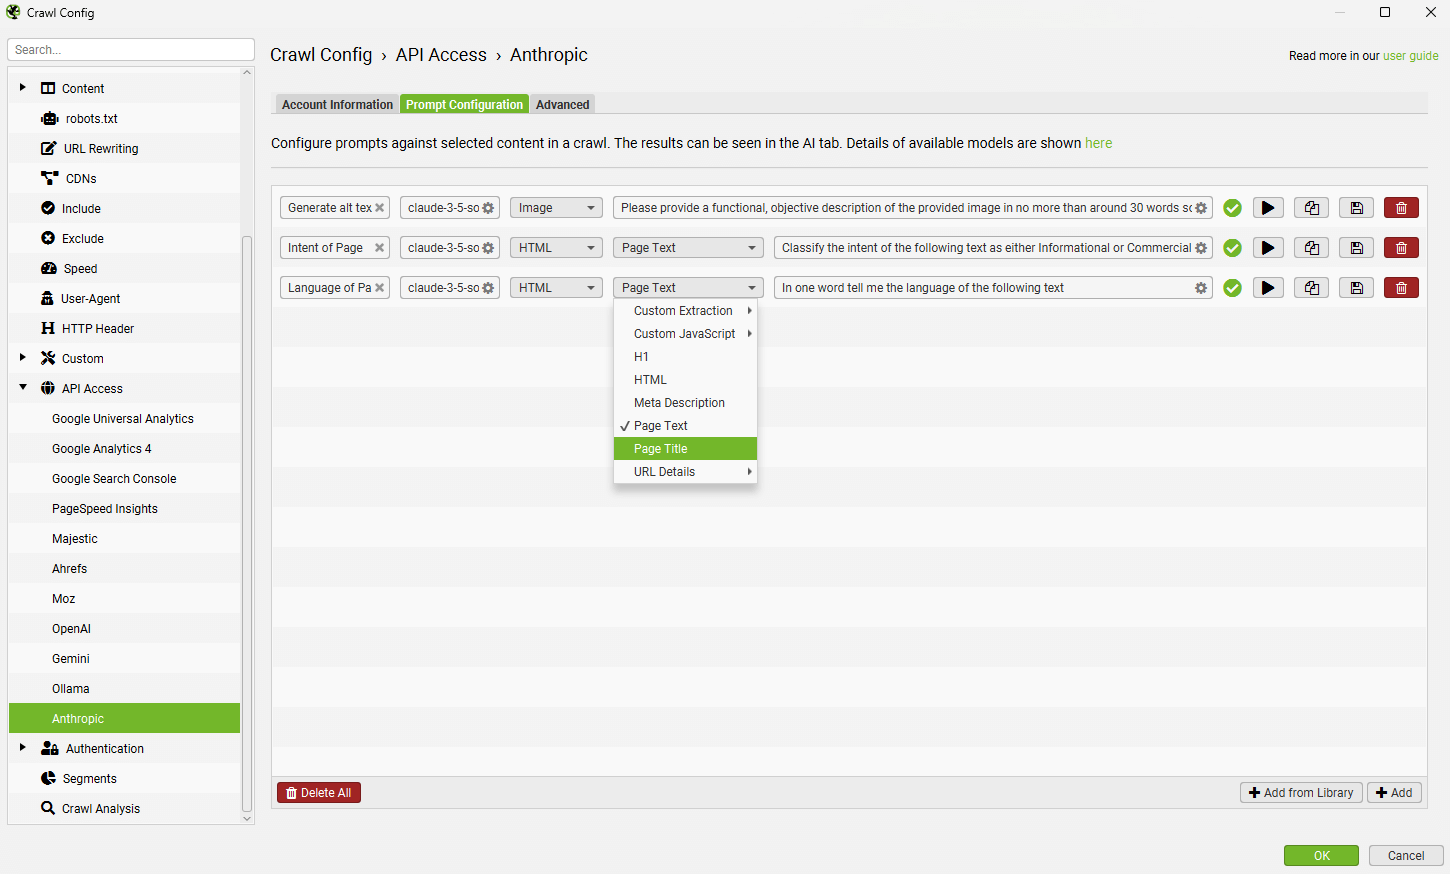Viewport: 1450px width, 874px height.
Task: Open the user guide link
Action: 1410,56
